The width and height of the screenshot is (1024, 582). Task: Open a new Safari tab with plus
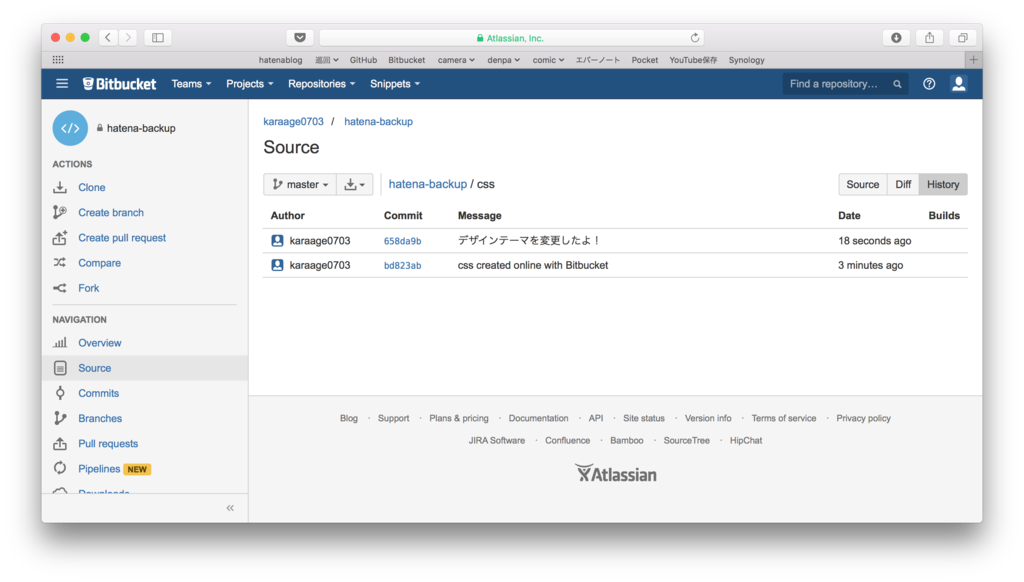(x=973, y=59)
